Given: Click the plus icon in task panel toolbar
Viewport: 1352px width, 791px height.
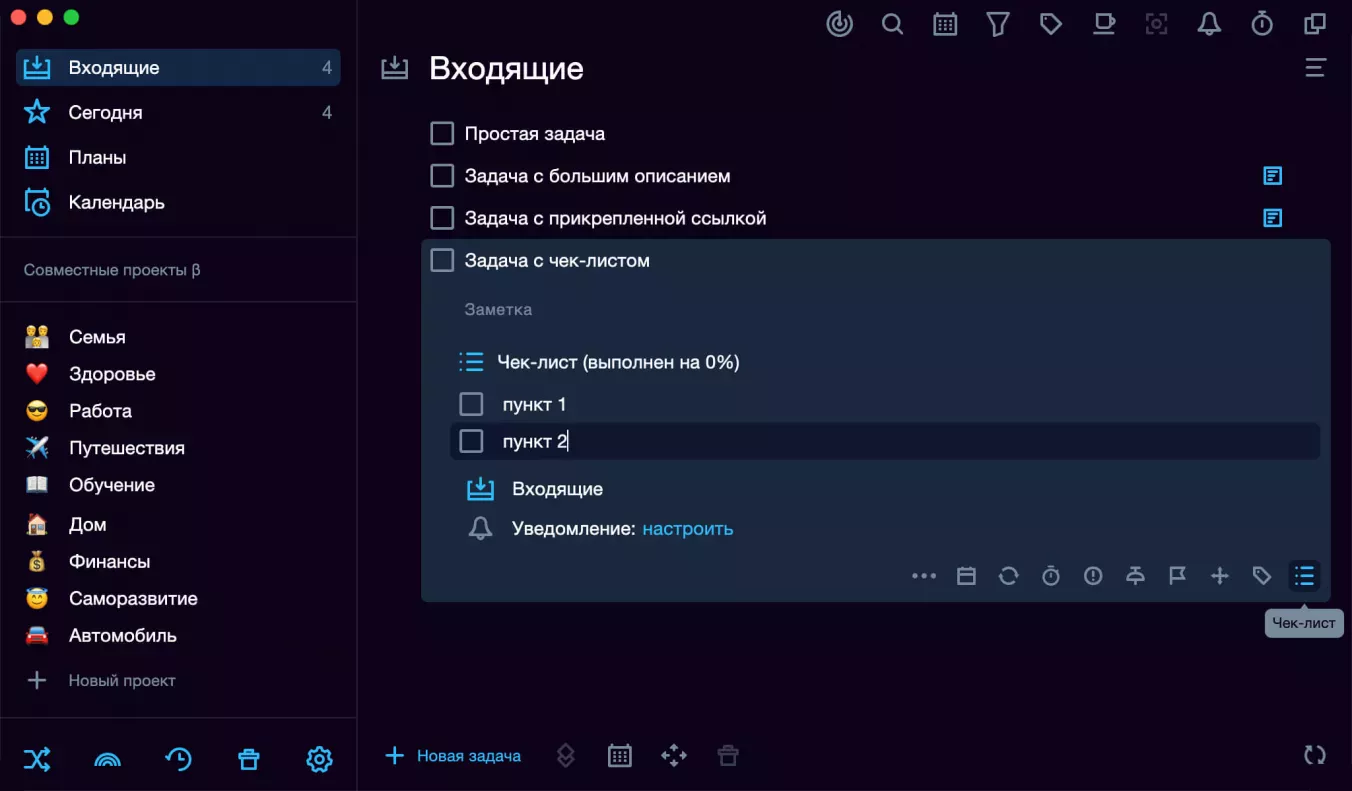Looking at the screenshot, I should pyautogui.click(x=1219, y=576).
